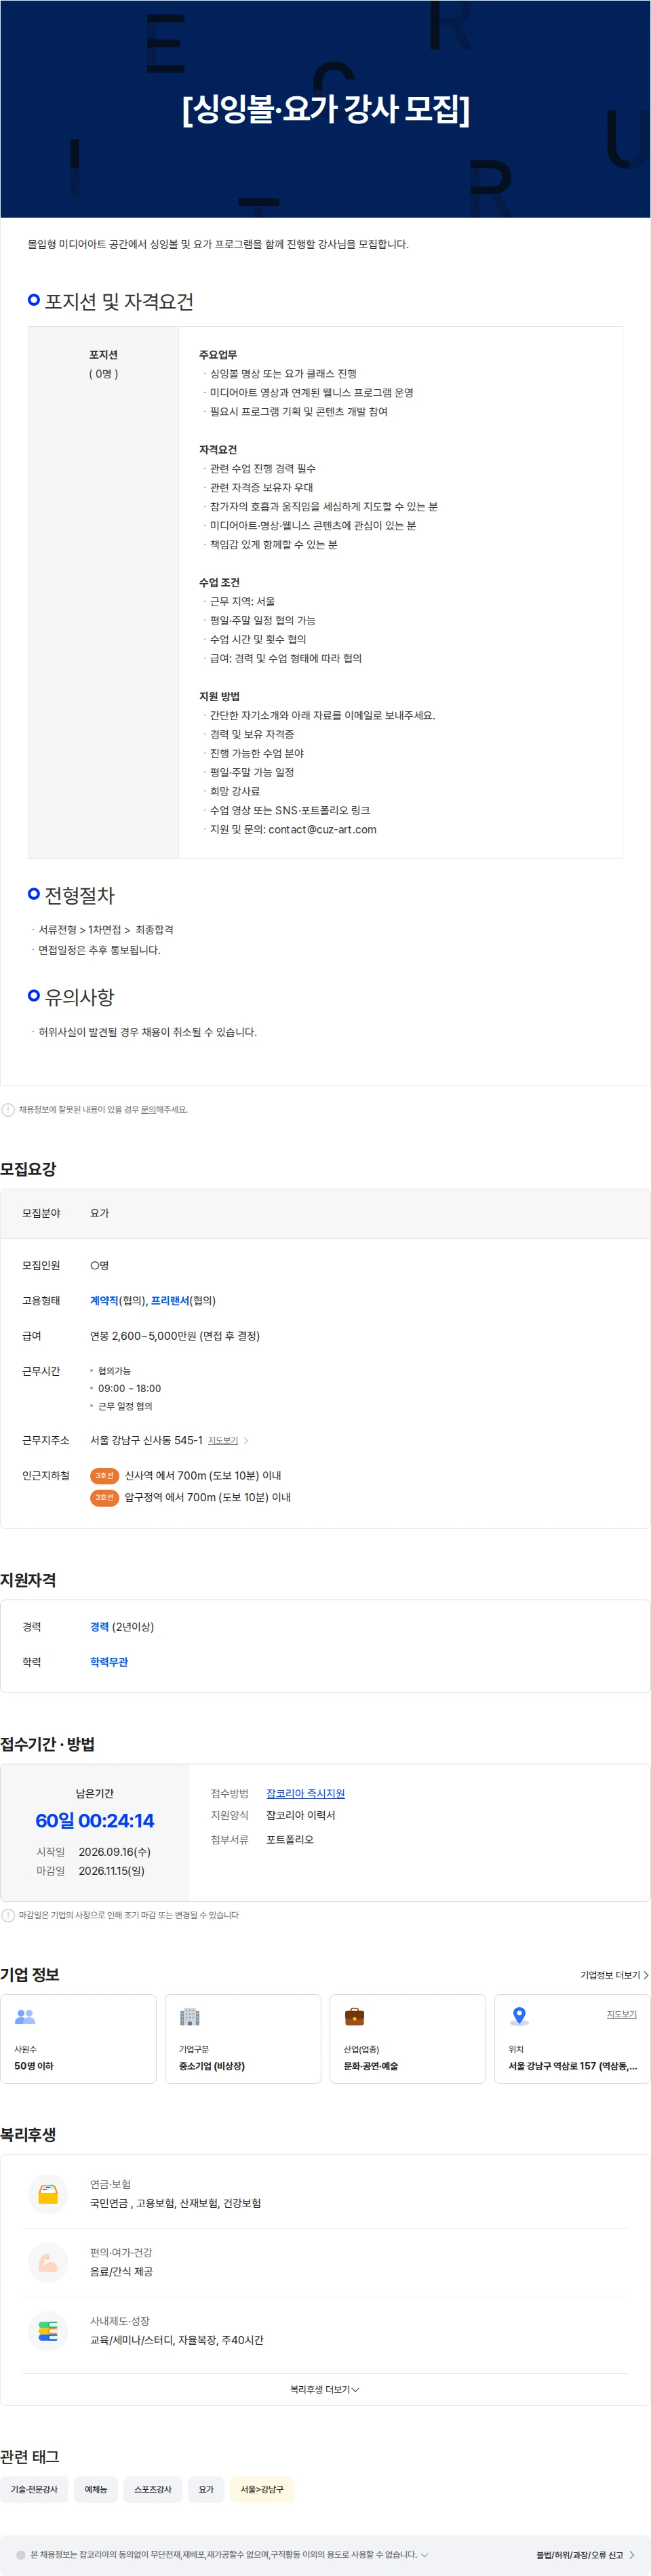Expand 복리후생 더보기
The width and height of the screenshot is (651, 2576).
tap(325, 2389)
